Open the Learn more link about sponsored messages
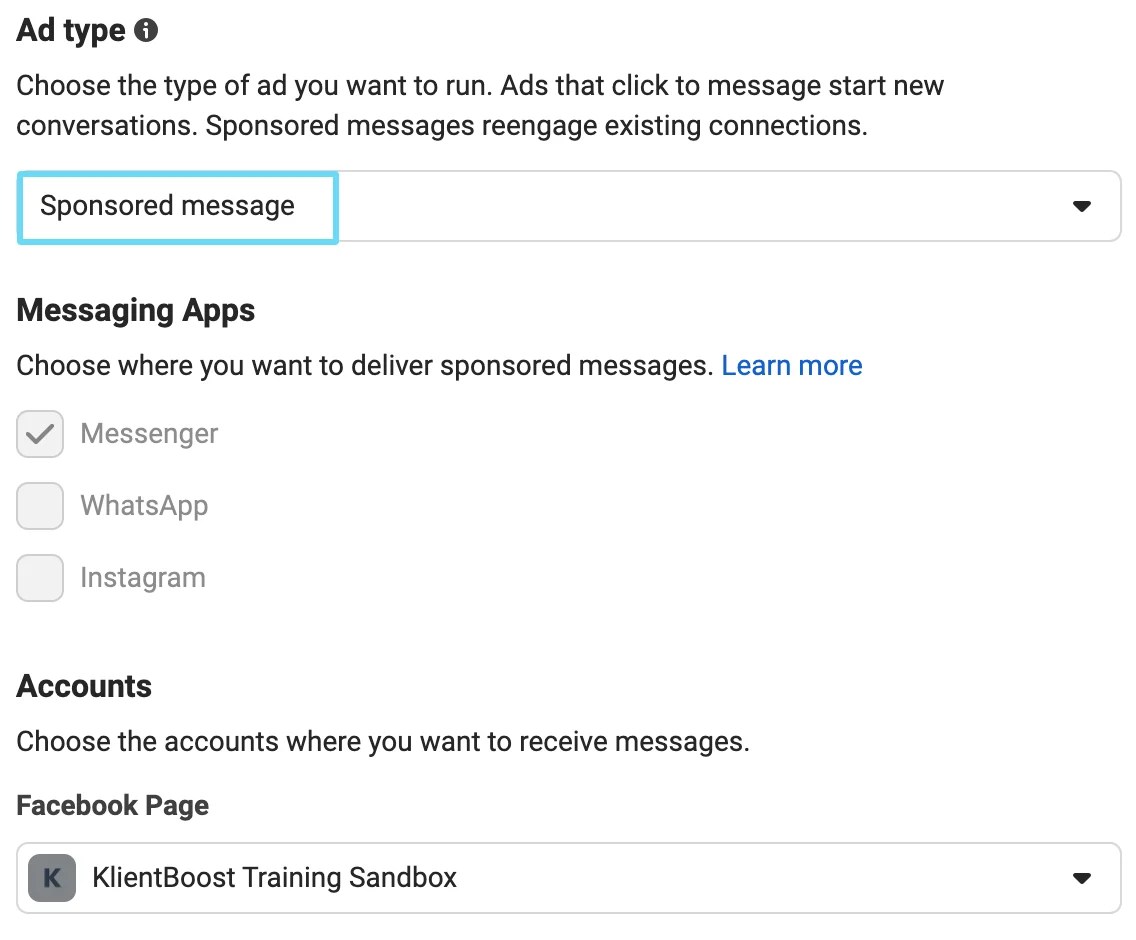This screenshot has width=1136, height=940. 792,365
